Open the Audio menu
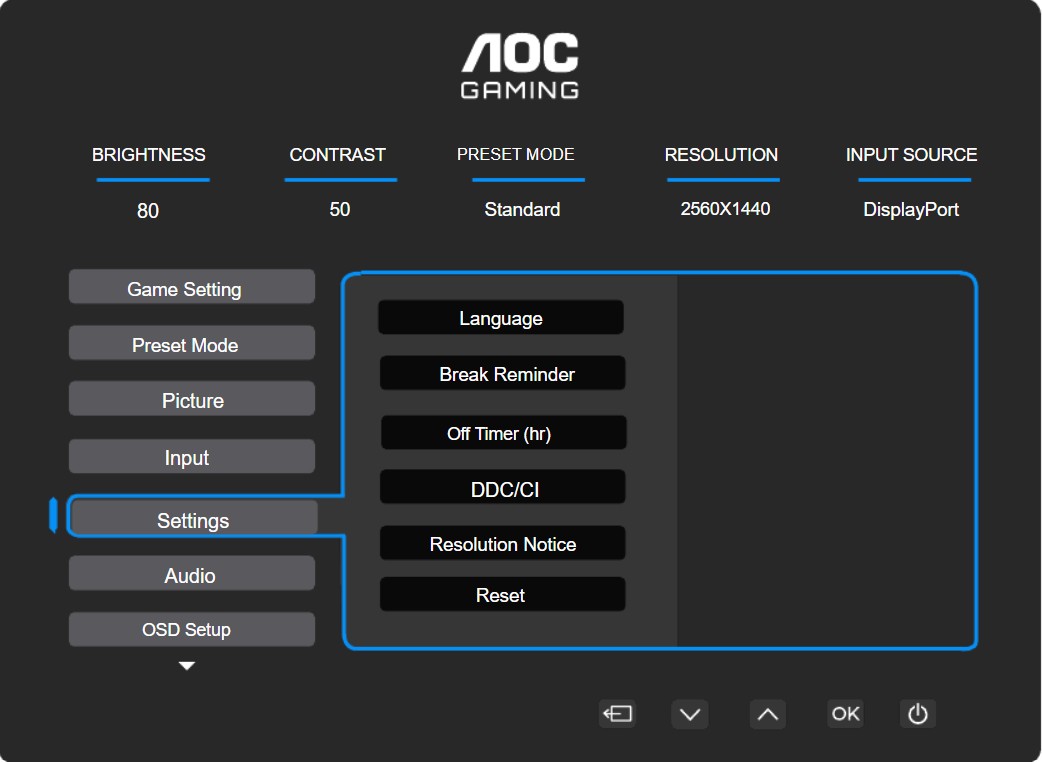The image size is (1042, 762). pos(191,575)
